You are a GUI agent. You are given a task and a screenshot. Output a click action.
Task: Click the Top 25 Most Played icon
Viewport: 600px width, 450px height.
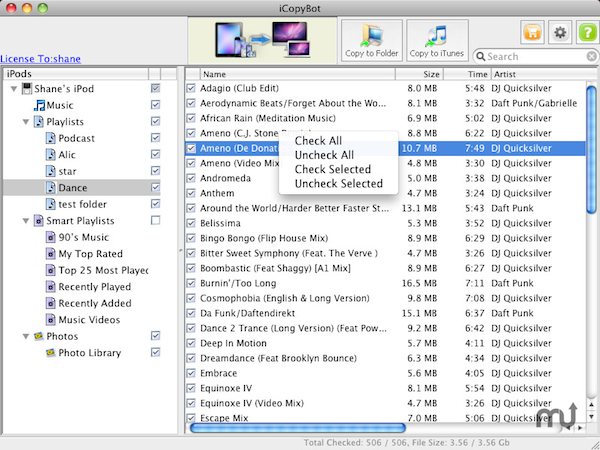point(51,270)
